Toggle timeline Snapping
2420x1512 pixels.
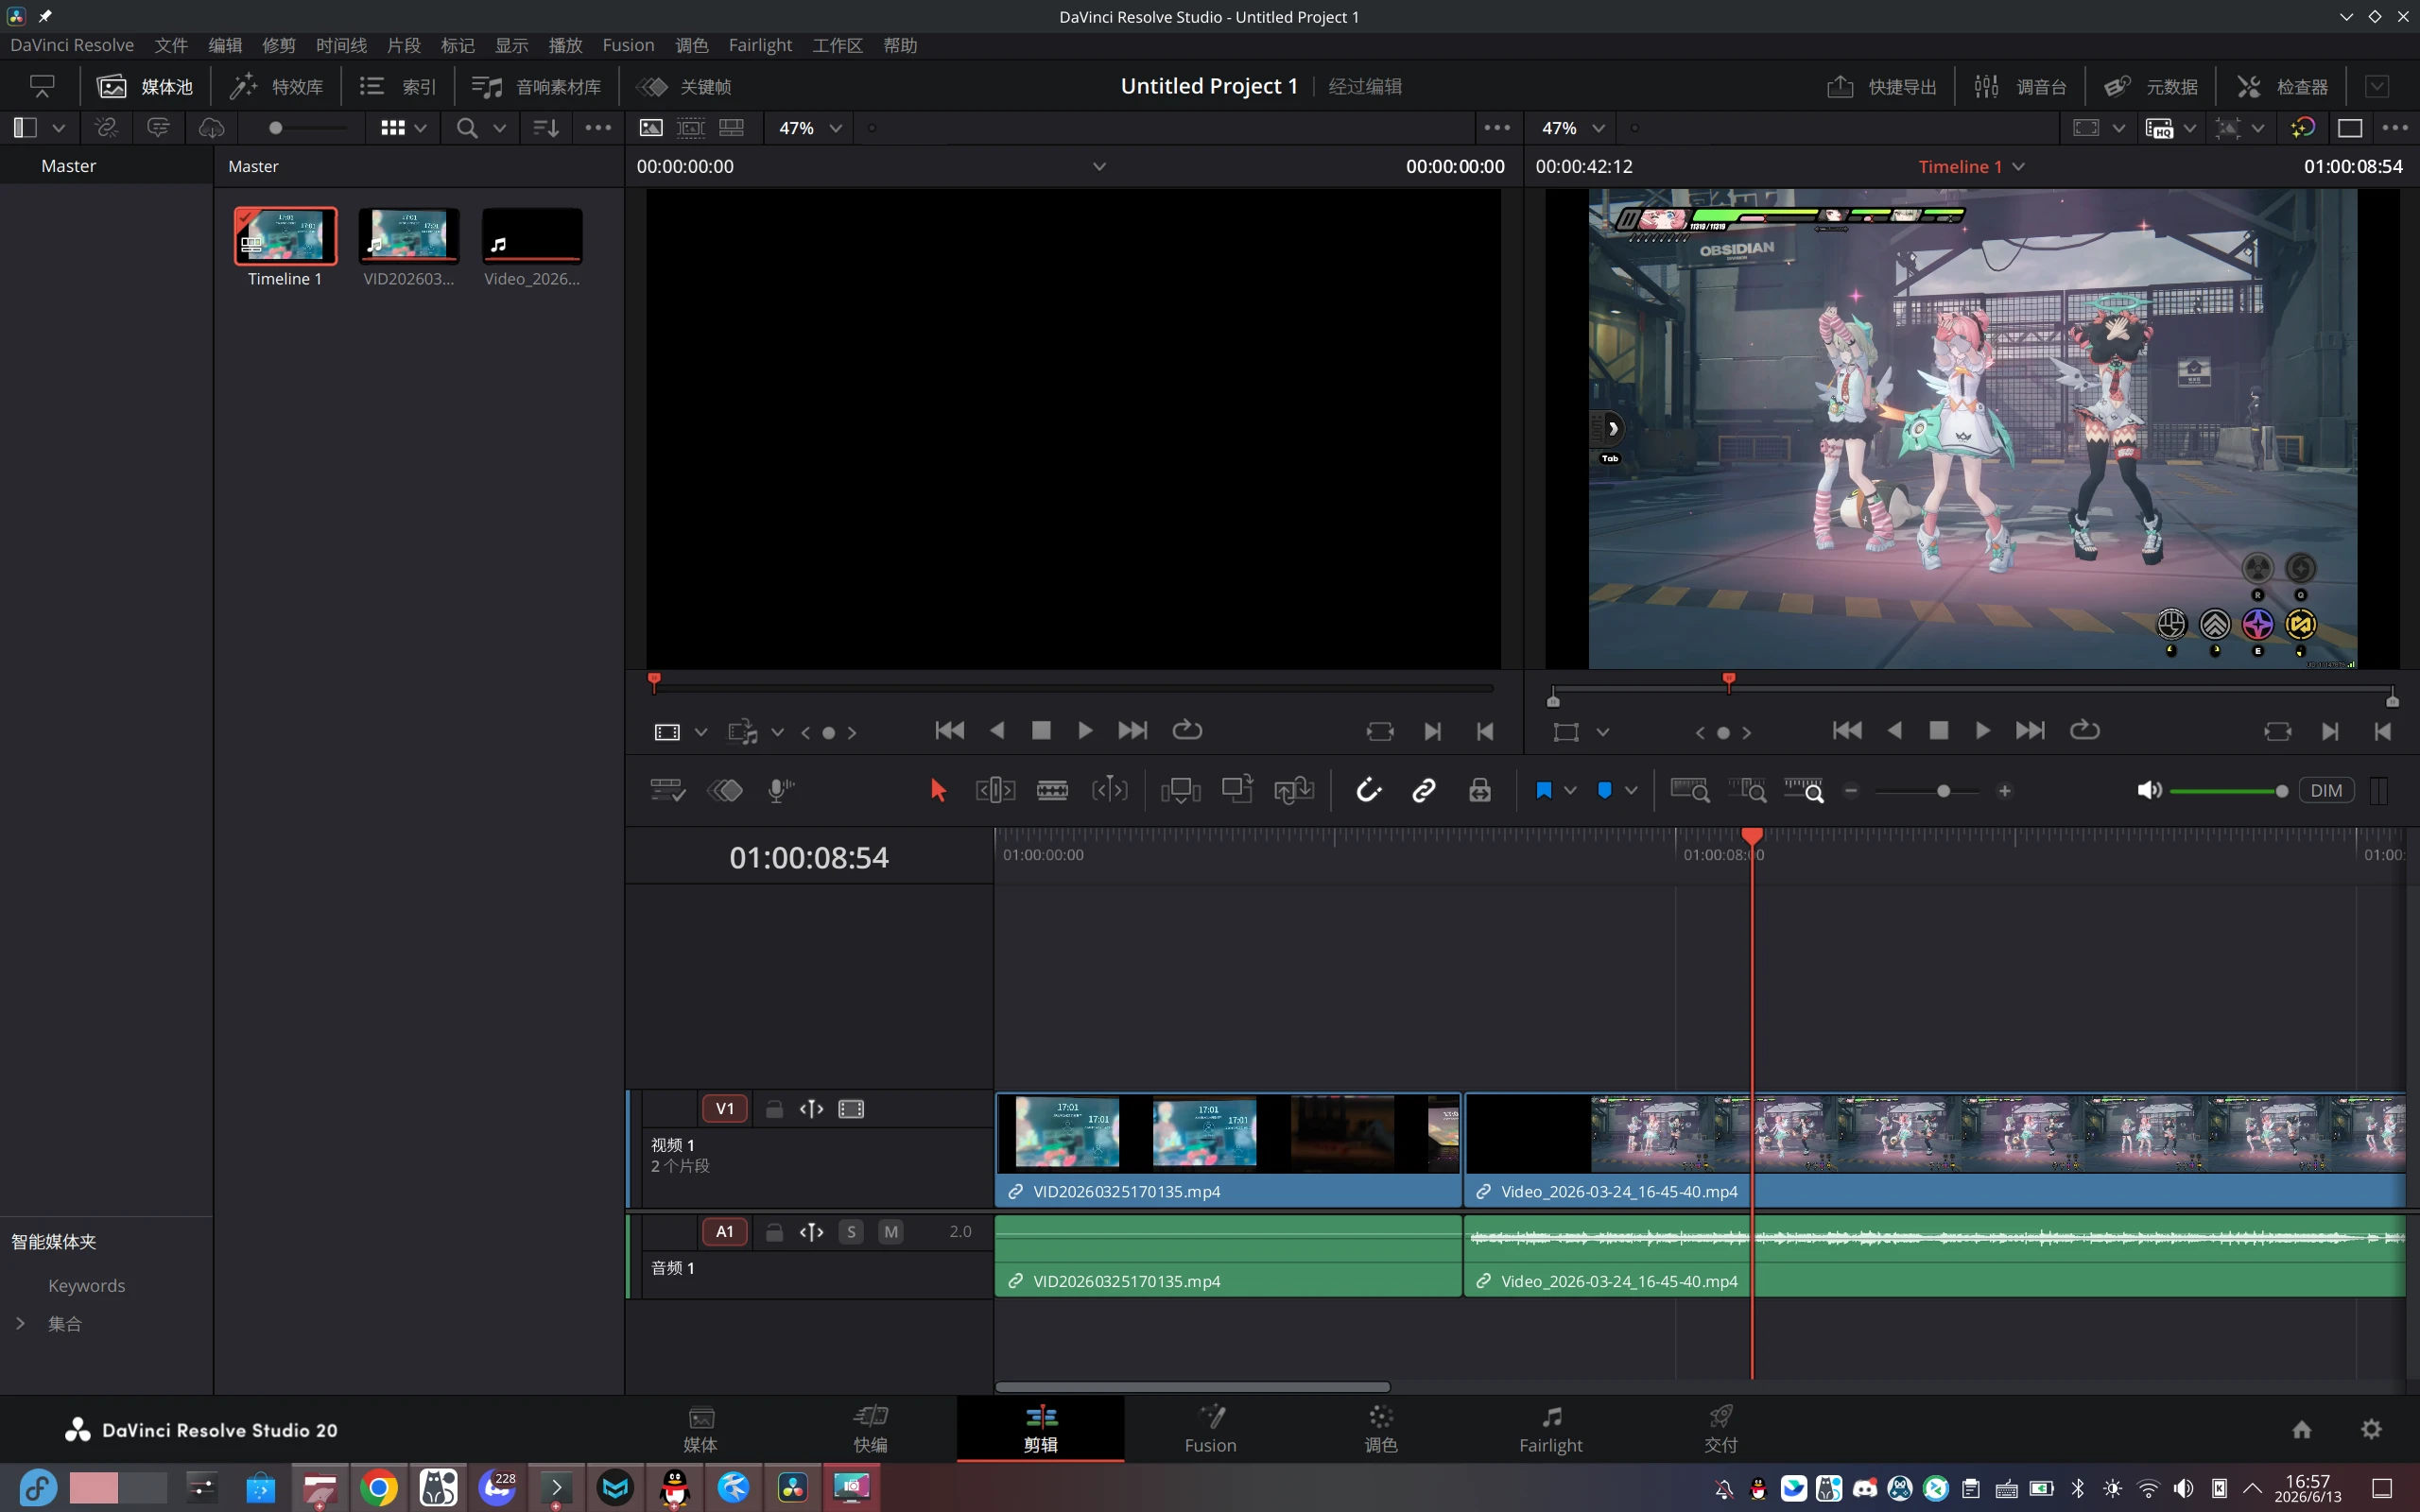pos(1368,790)
